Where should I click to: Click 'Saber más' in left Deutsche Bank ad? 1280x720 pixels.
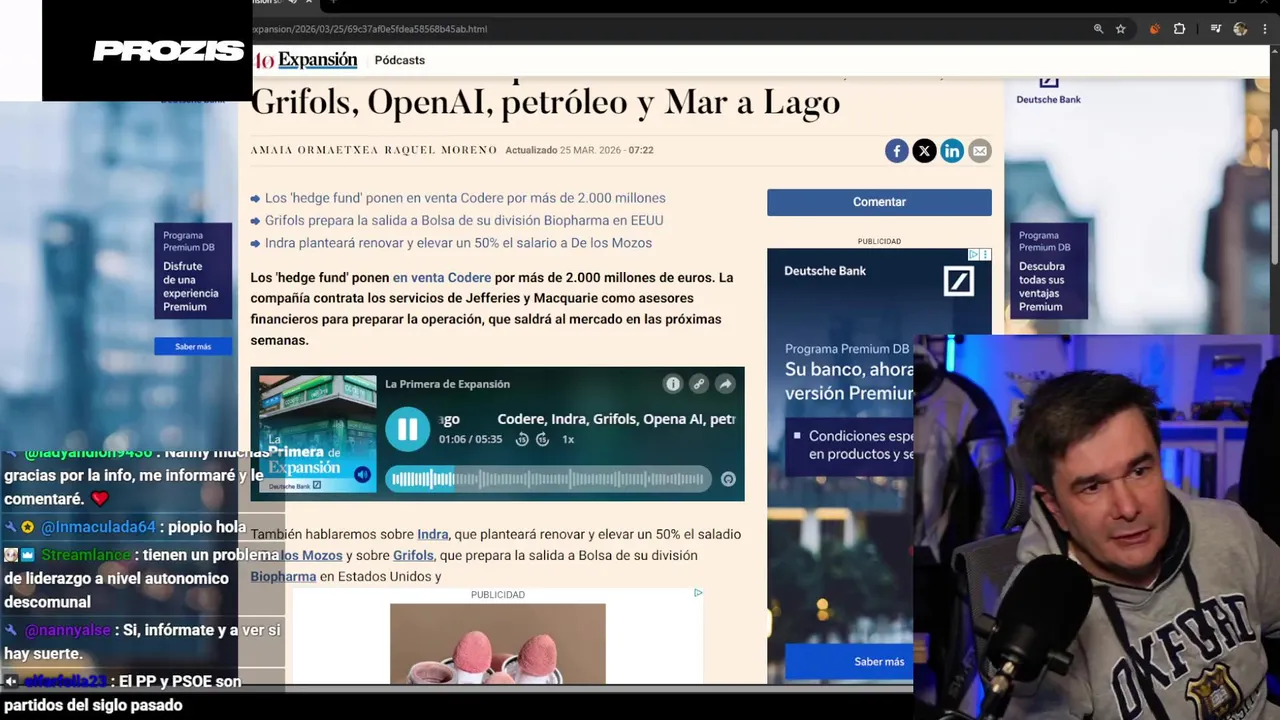pos(193,347)
